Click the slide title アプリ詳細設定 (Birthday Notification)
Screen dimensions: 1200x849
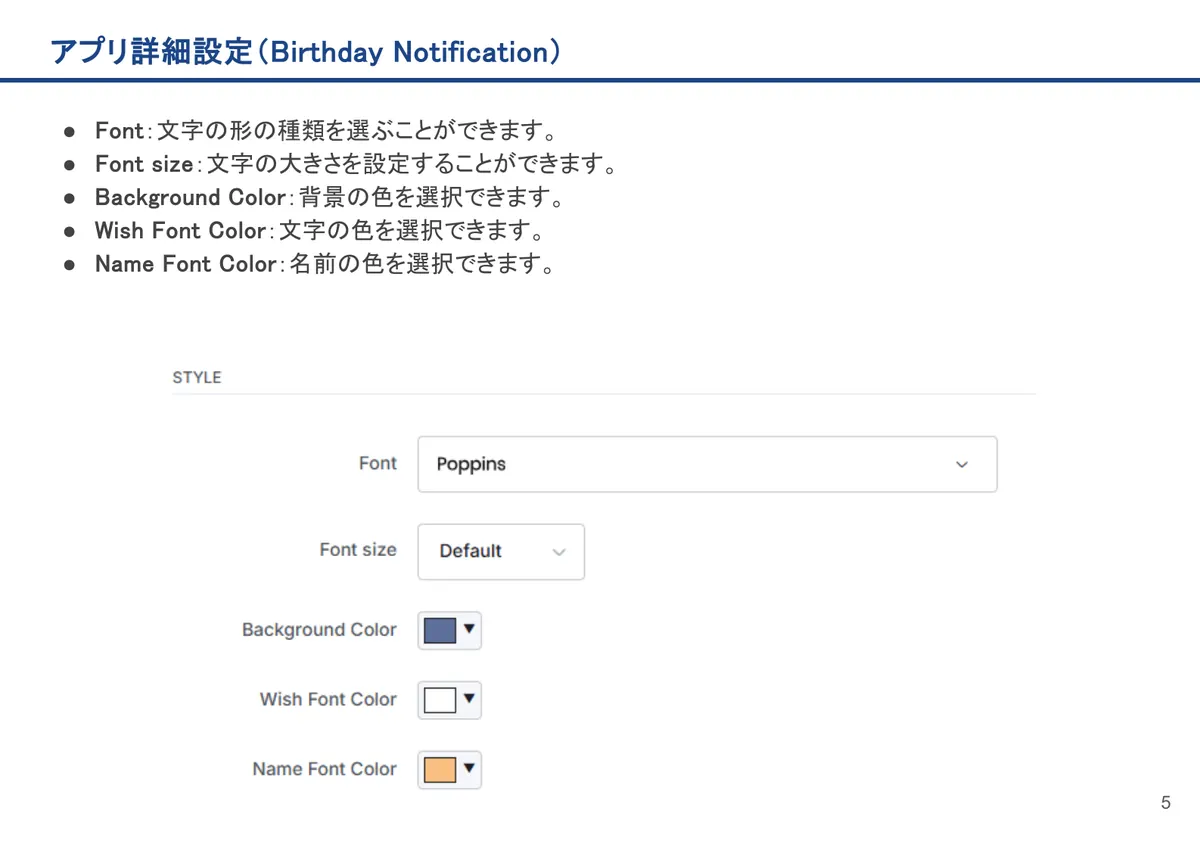tap(305, 52)
